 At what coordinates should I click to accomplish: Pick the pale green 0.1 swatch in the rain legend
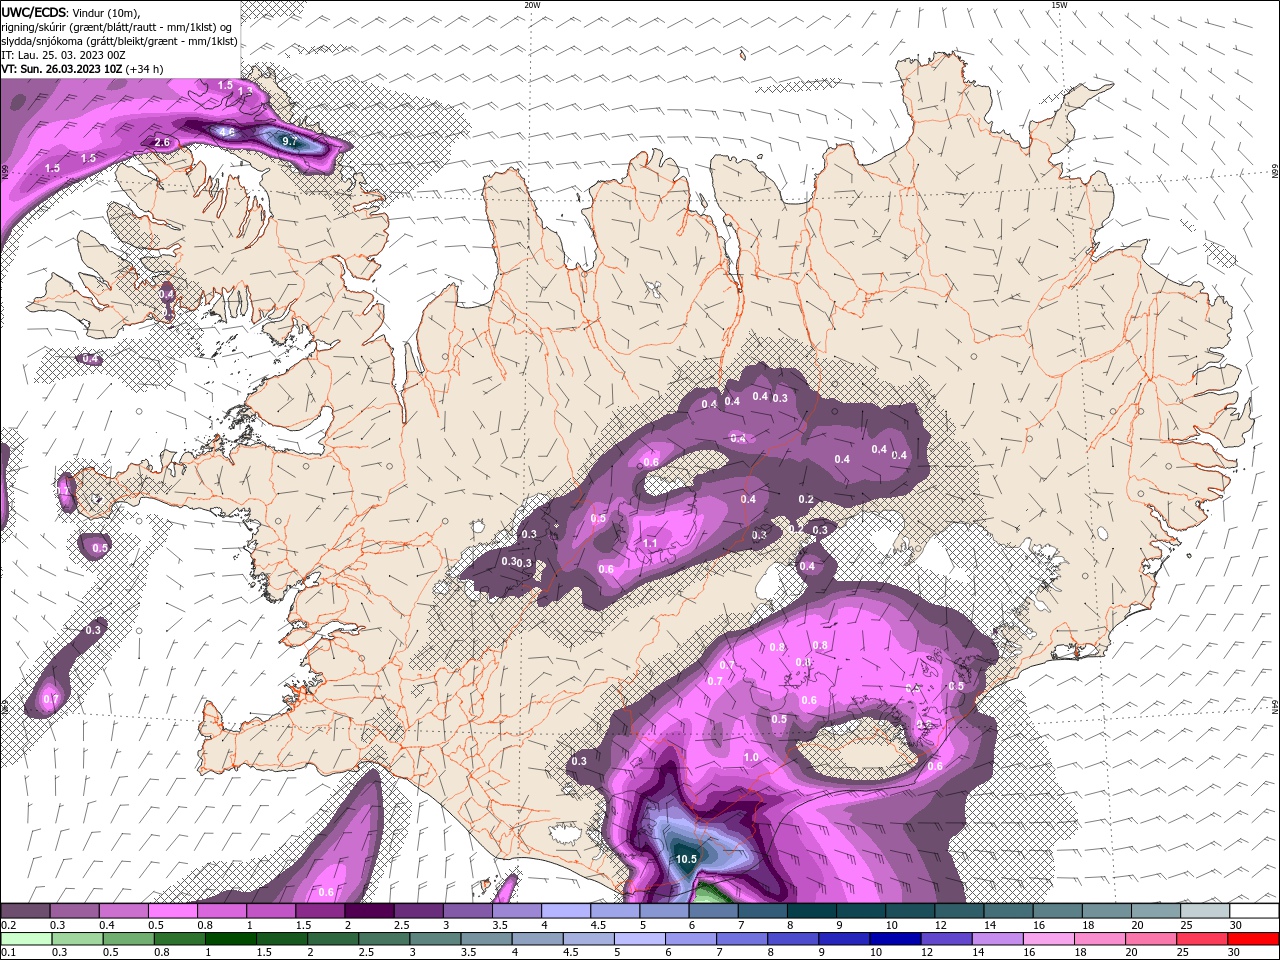[x=26, y=939]
